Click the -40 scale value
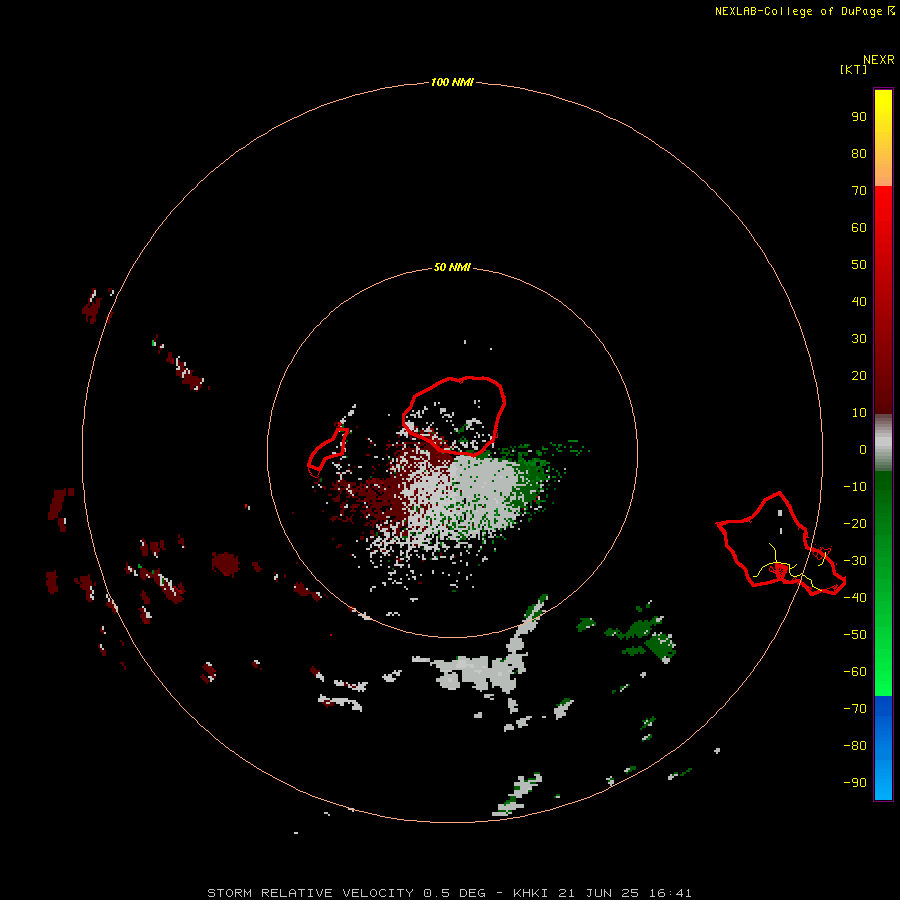Viewport: 900px width, 900px height. [855, 598]
